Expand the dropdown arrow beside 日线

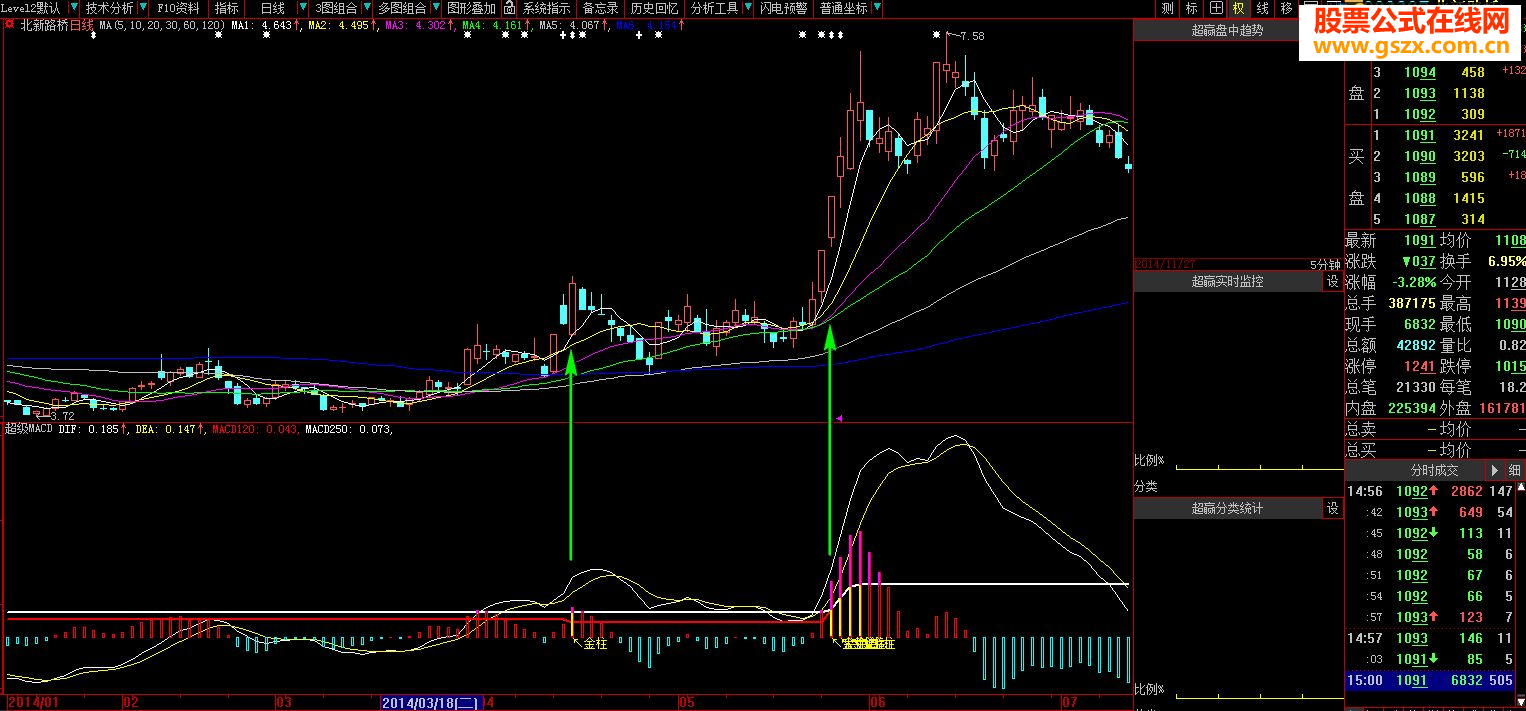[x=303, y=8]
